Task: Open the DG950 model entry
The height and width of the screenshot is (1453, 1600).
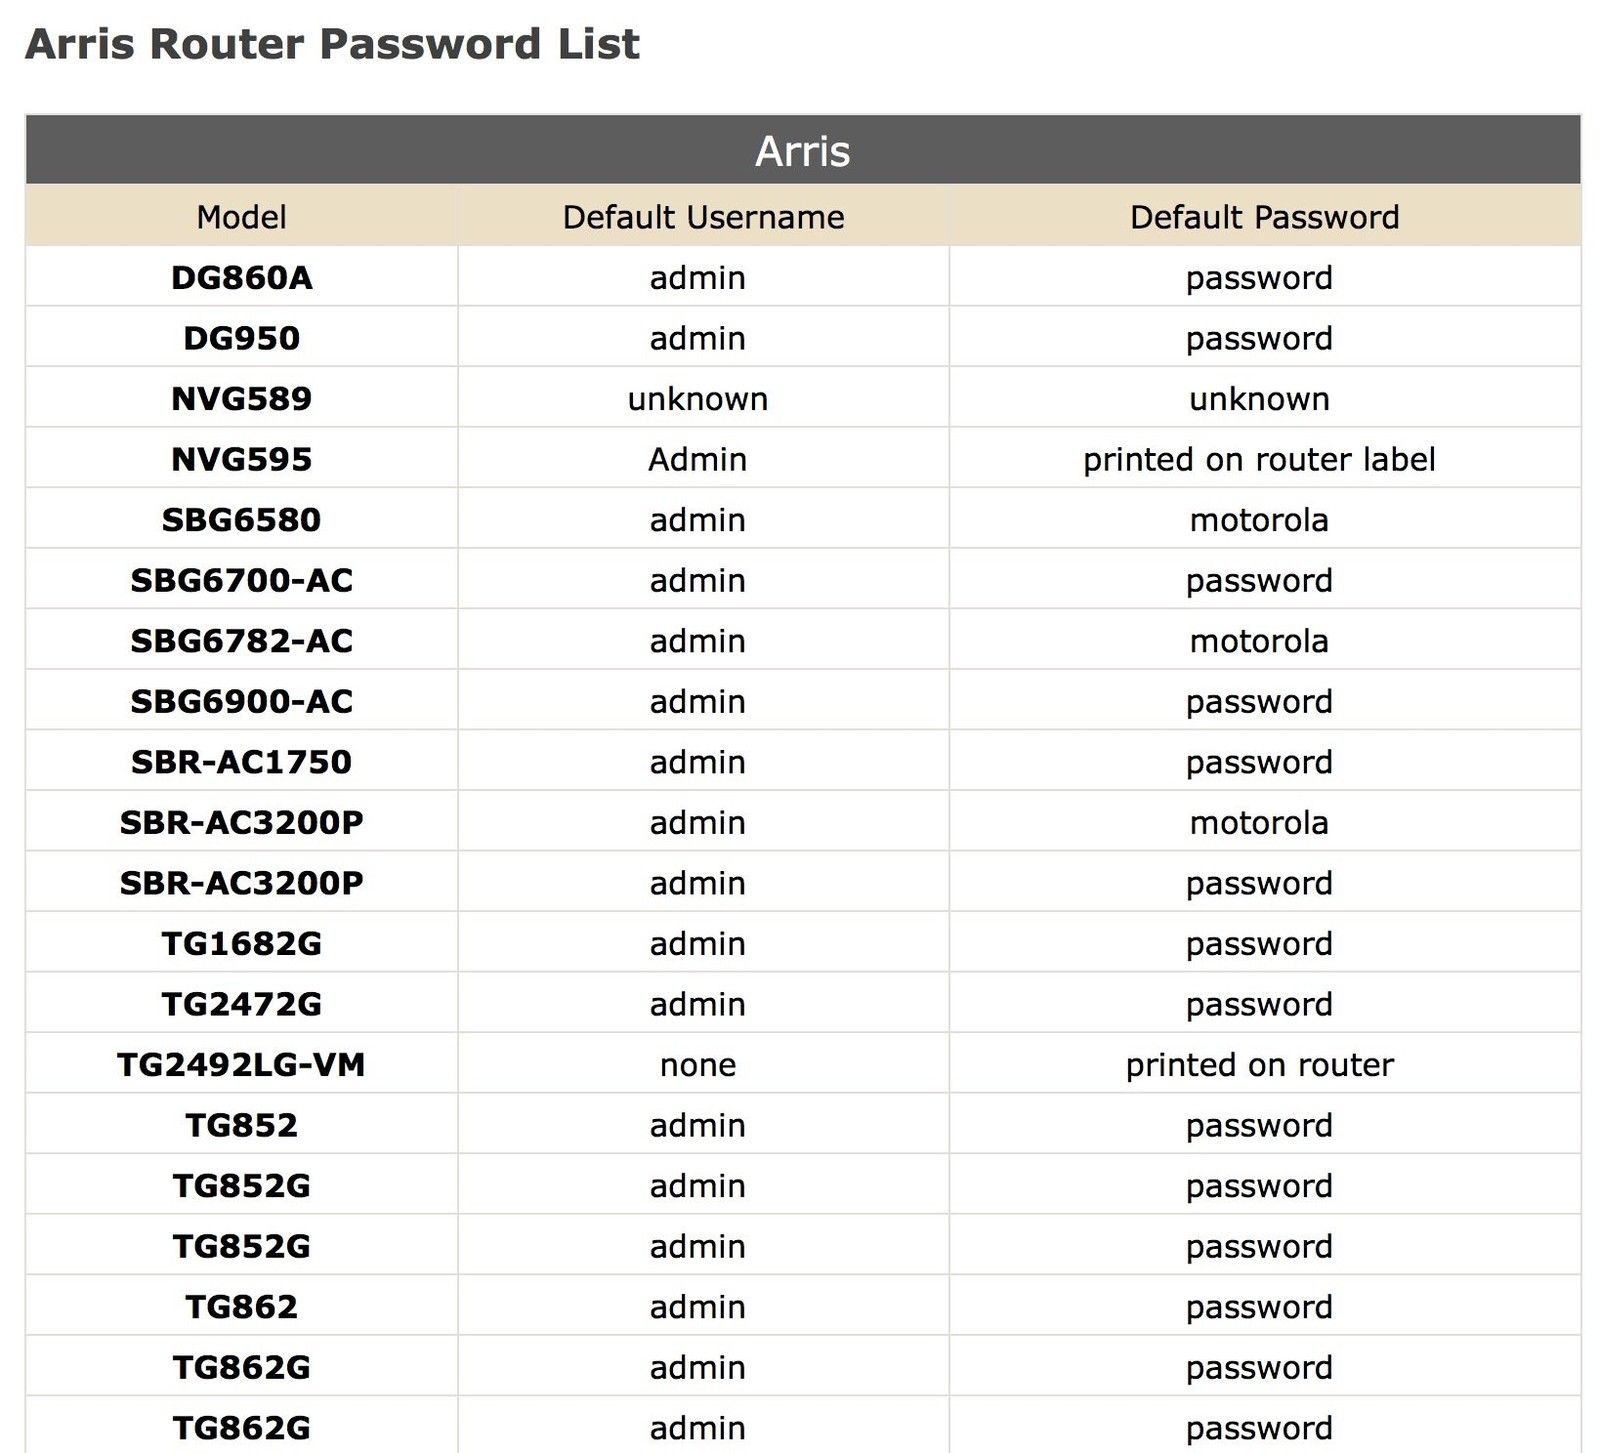Action: 241,338
